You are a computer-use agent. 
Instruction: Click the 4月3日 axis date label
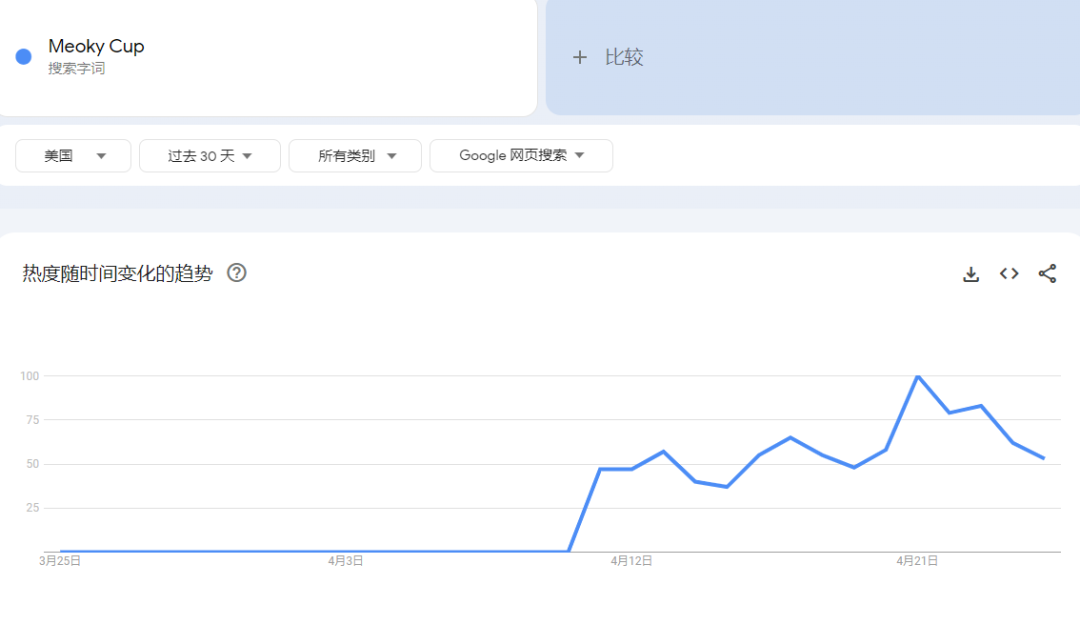[346, 562]
